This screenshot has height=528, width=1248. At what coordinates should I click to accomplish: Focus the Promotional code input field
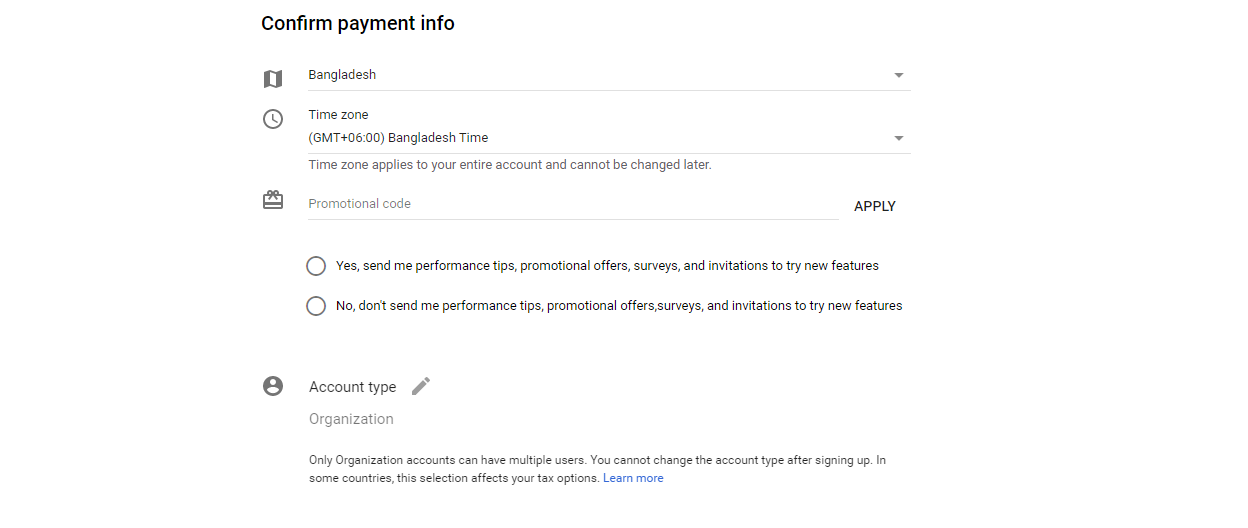click(572, 204)
